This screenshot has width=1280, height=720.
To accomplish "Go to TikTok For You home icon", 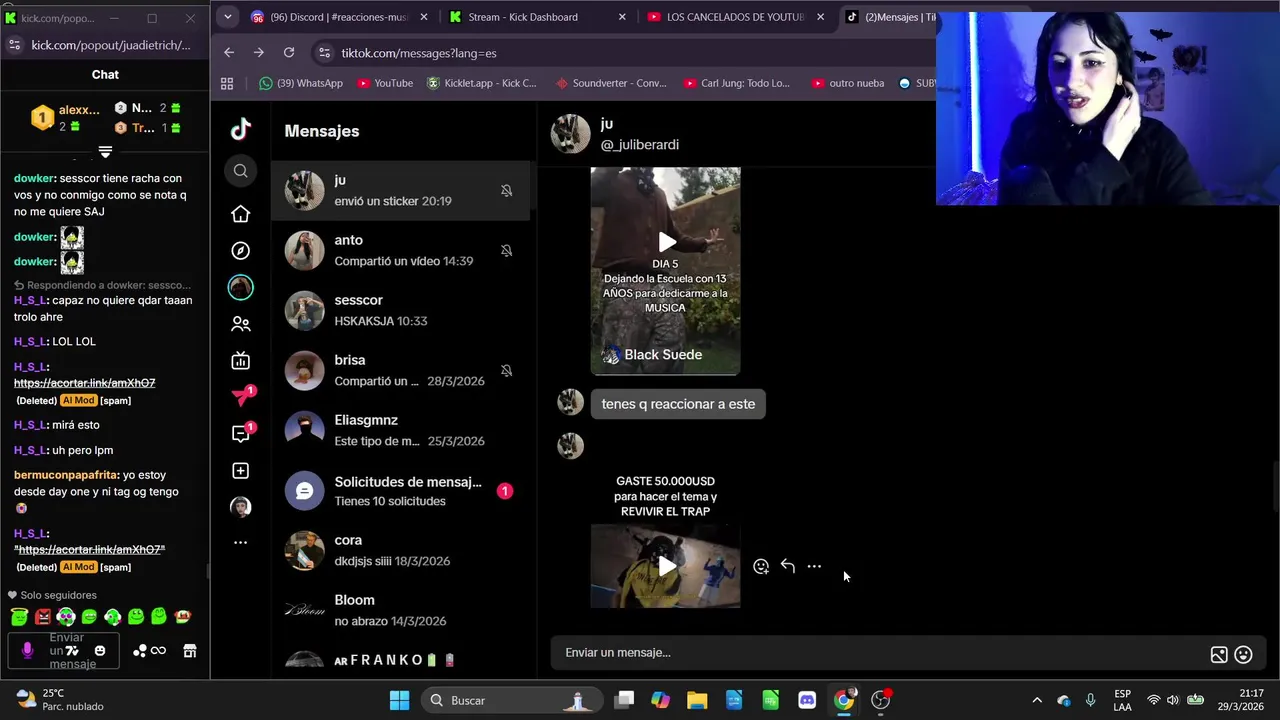I will 241,214.
